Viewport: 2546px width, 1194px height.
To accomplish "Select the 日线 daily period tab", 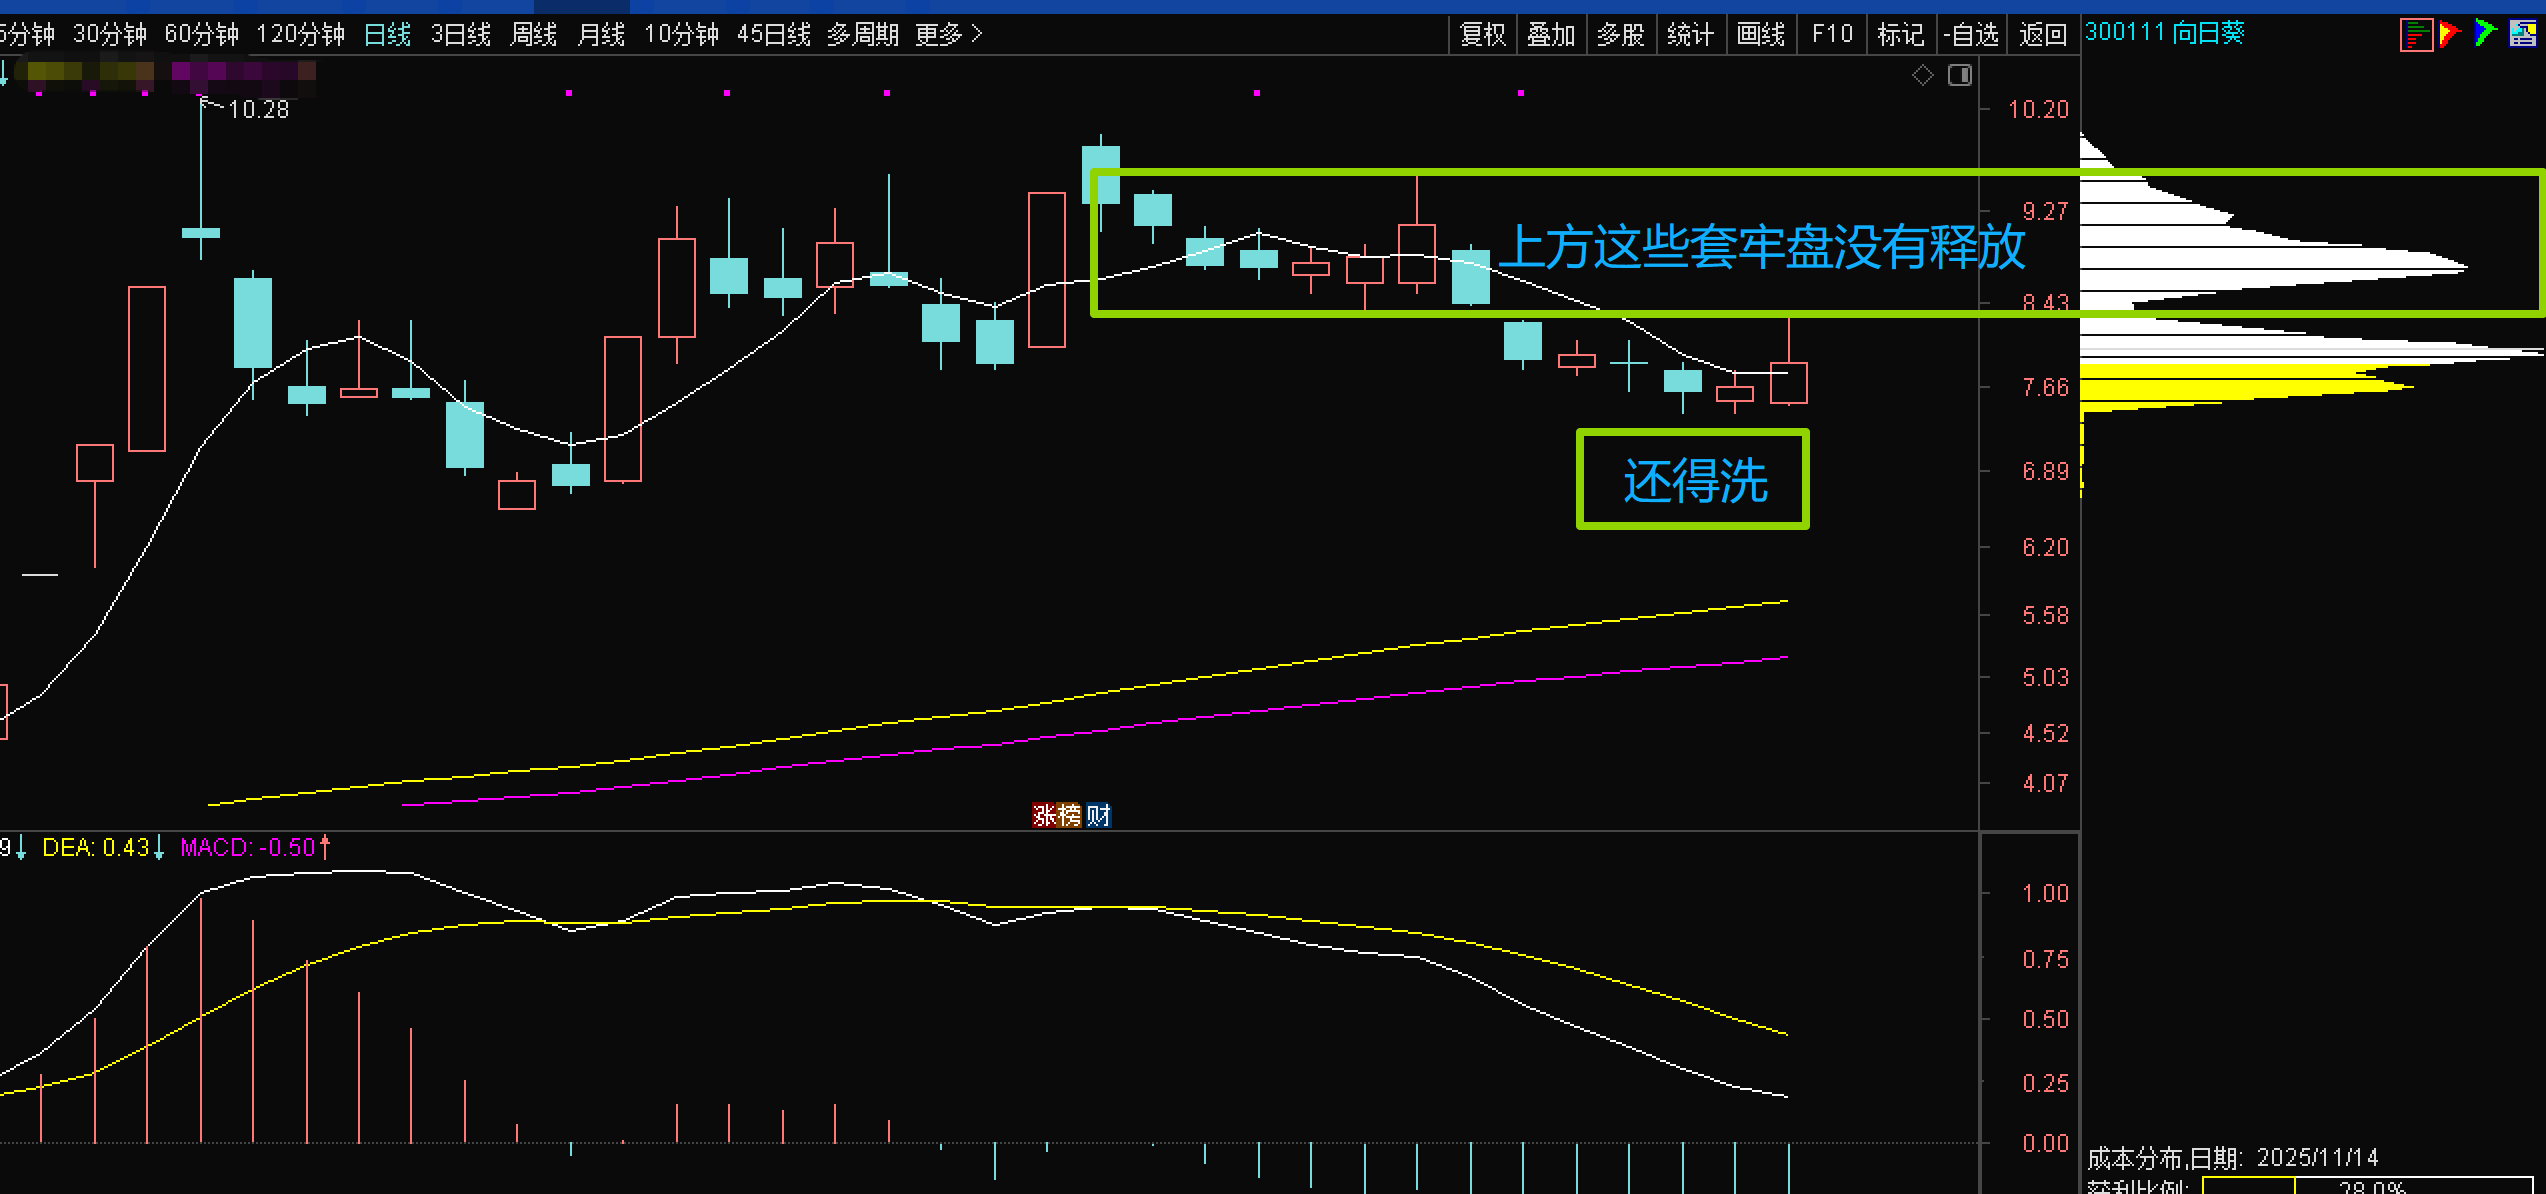I will coord(387,35).
